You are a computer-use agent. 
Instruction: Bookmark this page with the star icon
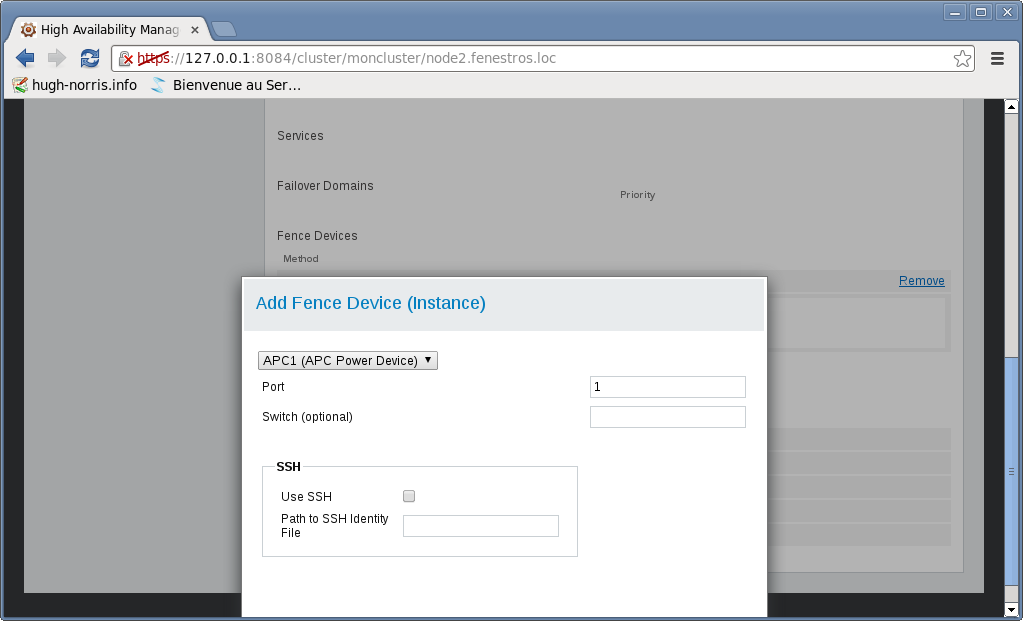pos(962,59)
